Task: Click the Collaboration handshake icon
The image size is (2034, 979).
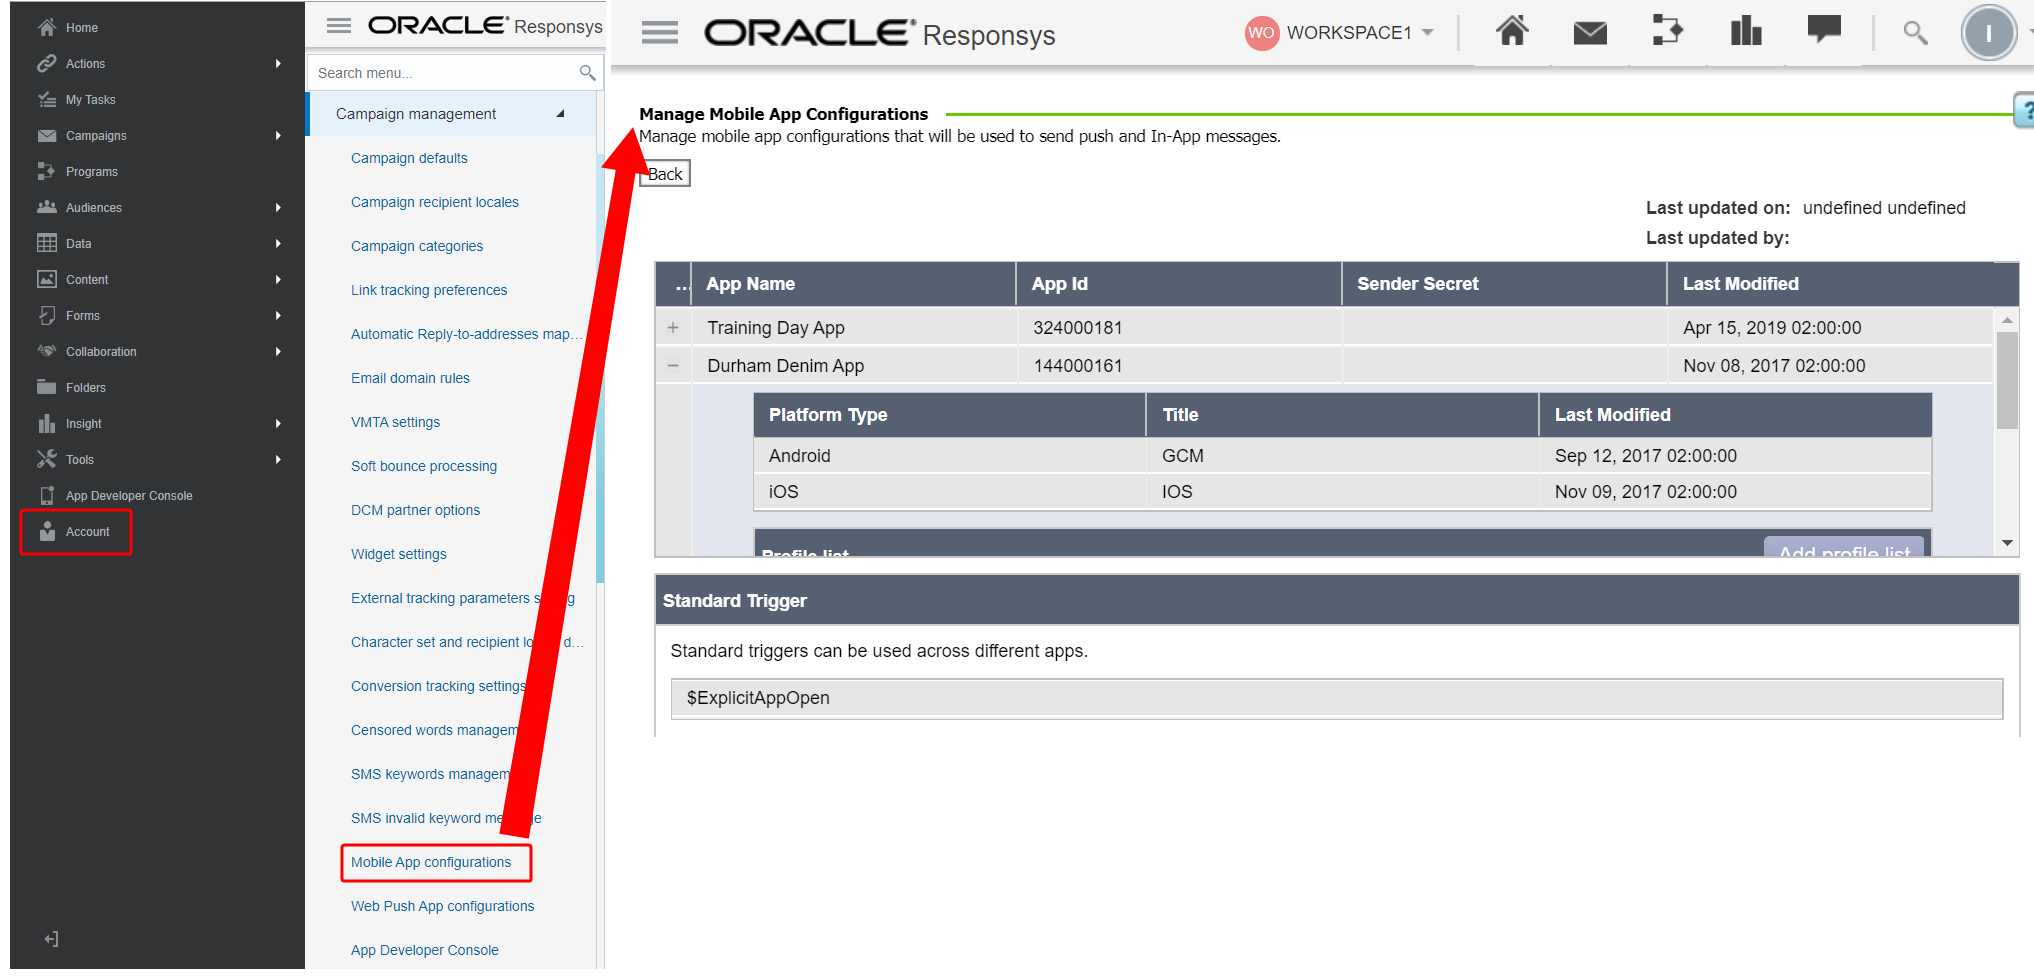Action: (47, 351)
